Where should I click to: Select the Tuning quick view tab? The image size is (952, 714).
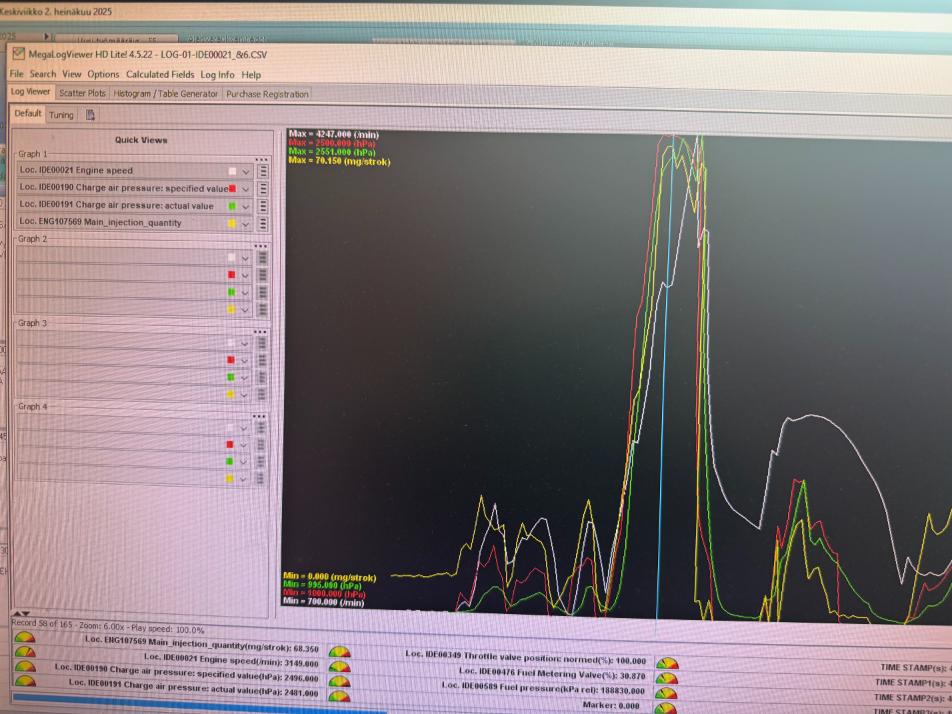61,115
